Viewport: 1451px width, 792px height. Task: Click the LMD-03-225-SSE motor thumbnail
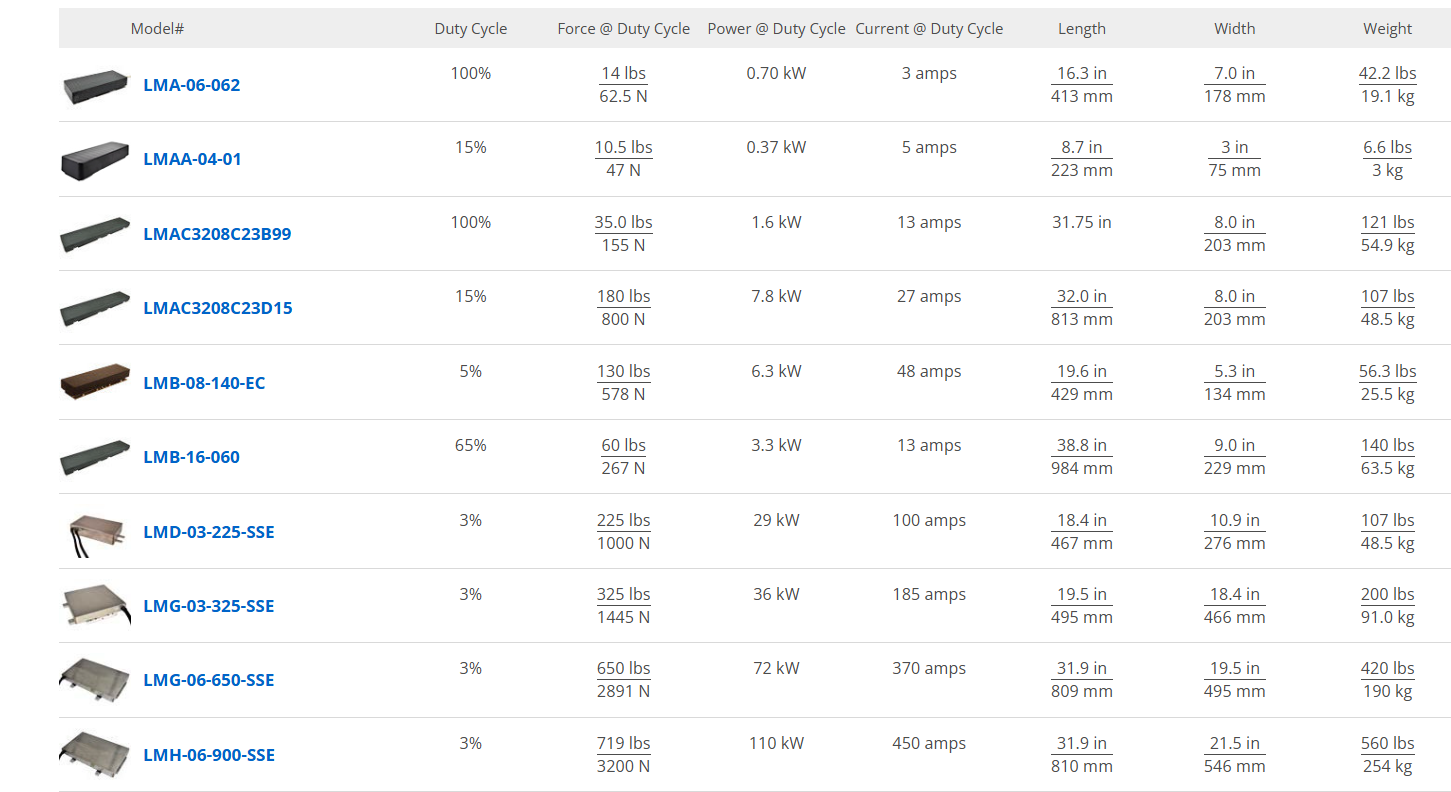pos(96,532)
